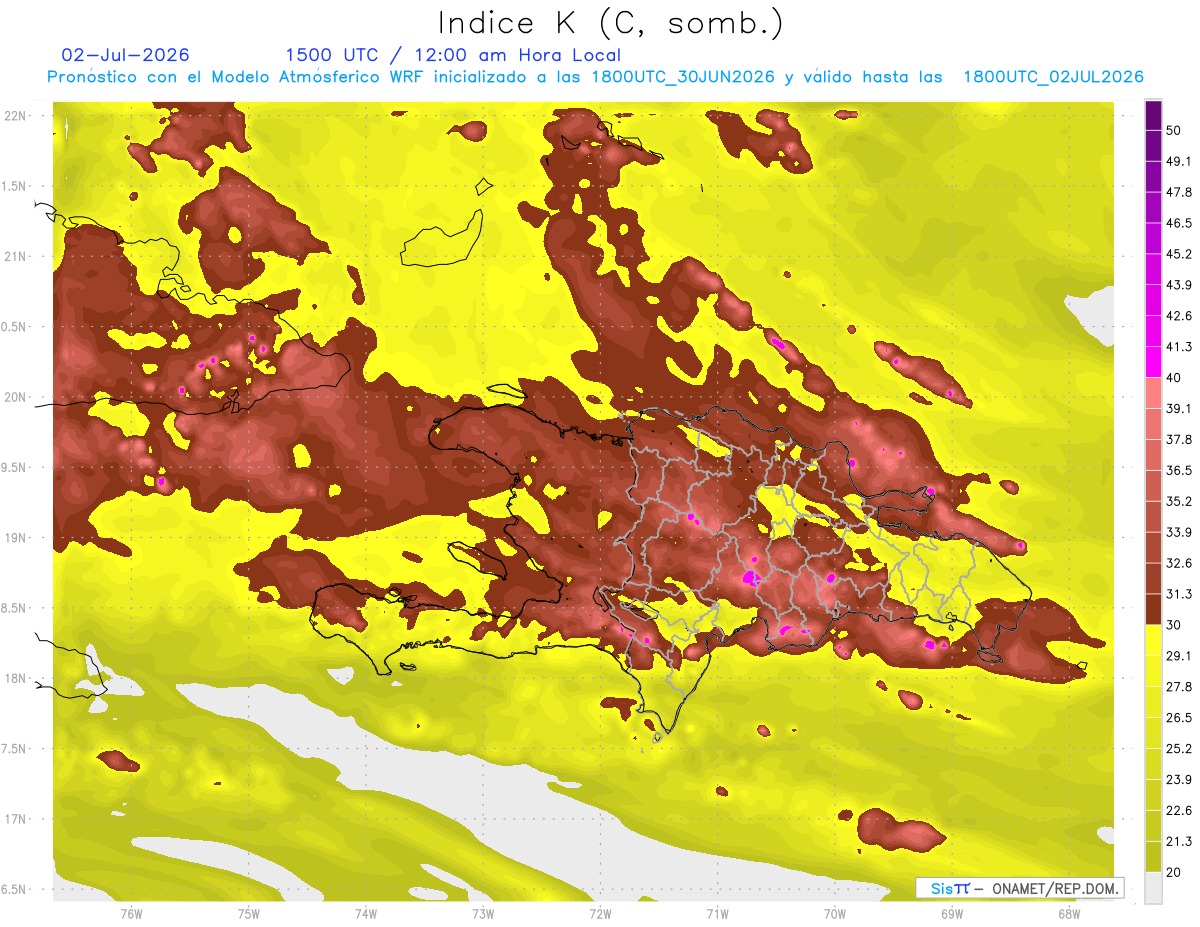Click the "31.3" color scale value

[1179, 594]
